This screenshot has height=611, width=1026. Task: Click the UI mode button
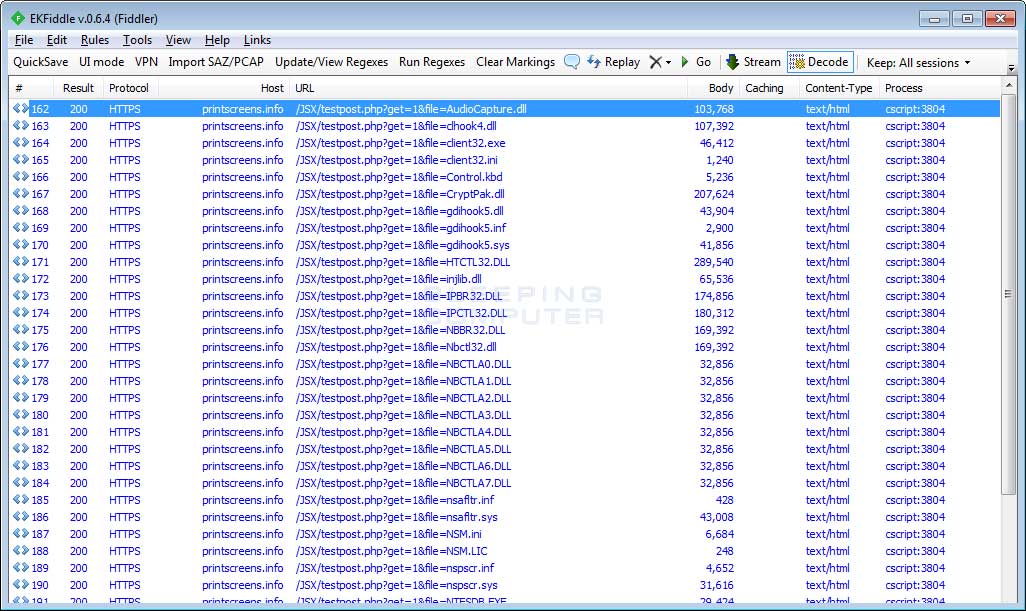101,62
